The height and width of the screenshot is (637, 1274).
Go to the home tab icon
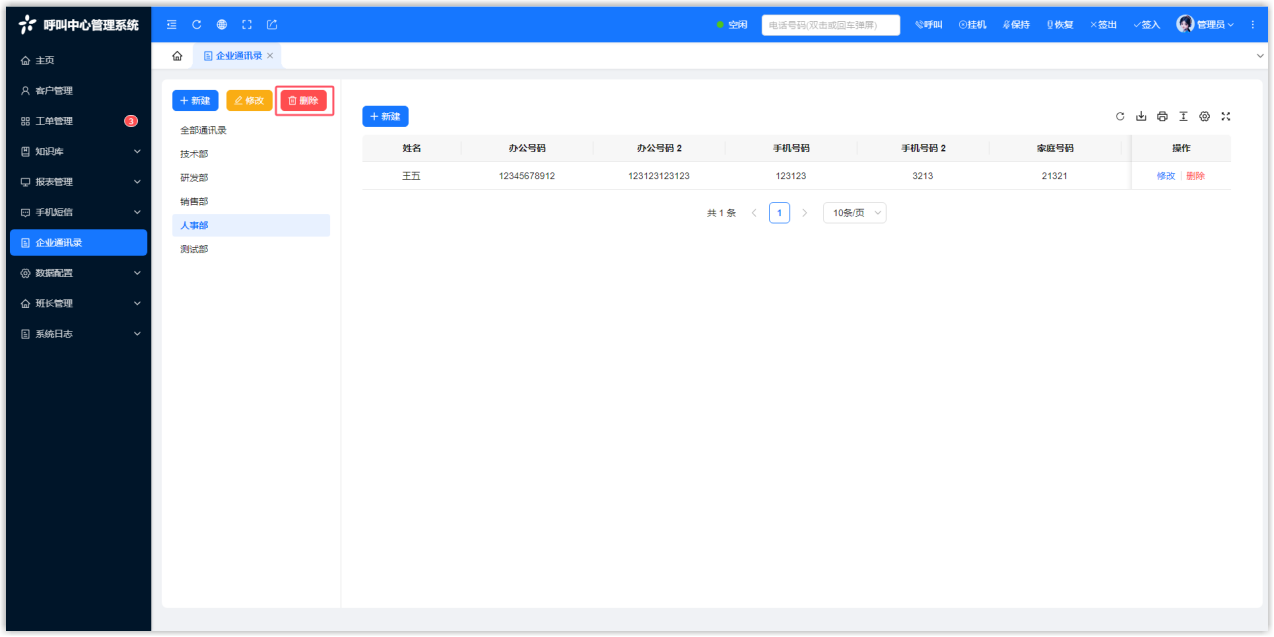pyautogui.click(x=177, y=56)
